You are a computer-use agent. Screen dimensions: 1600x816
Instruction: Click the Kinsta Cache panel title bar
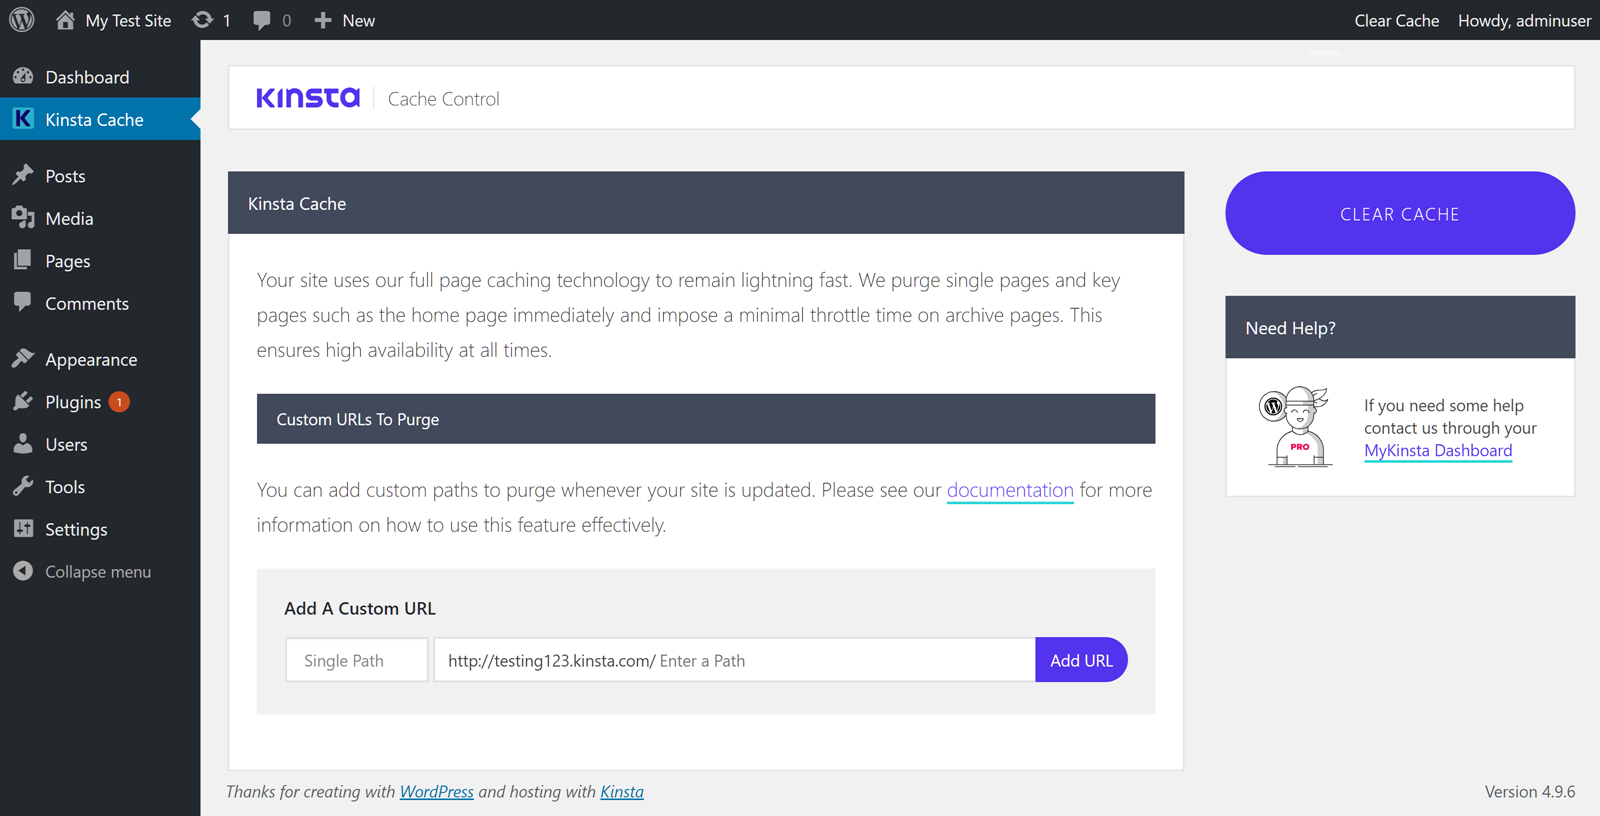point(706,203)
